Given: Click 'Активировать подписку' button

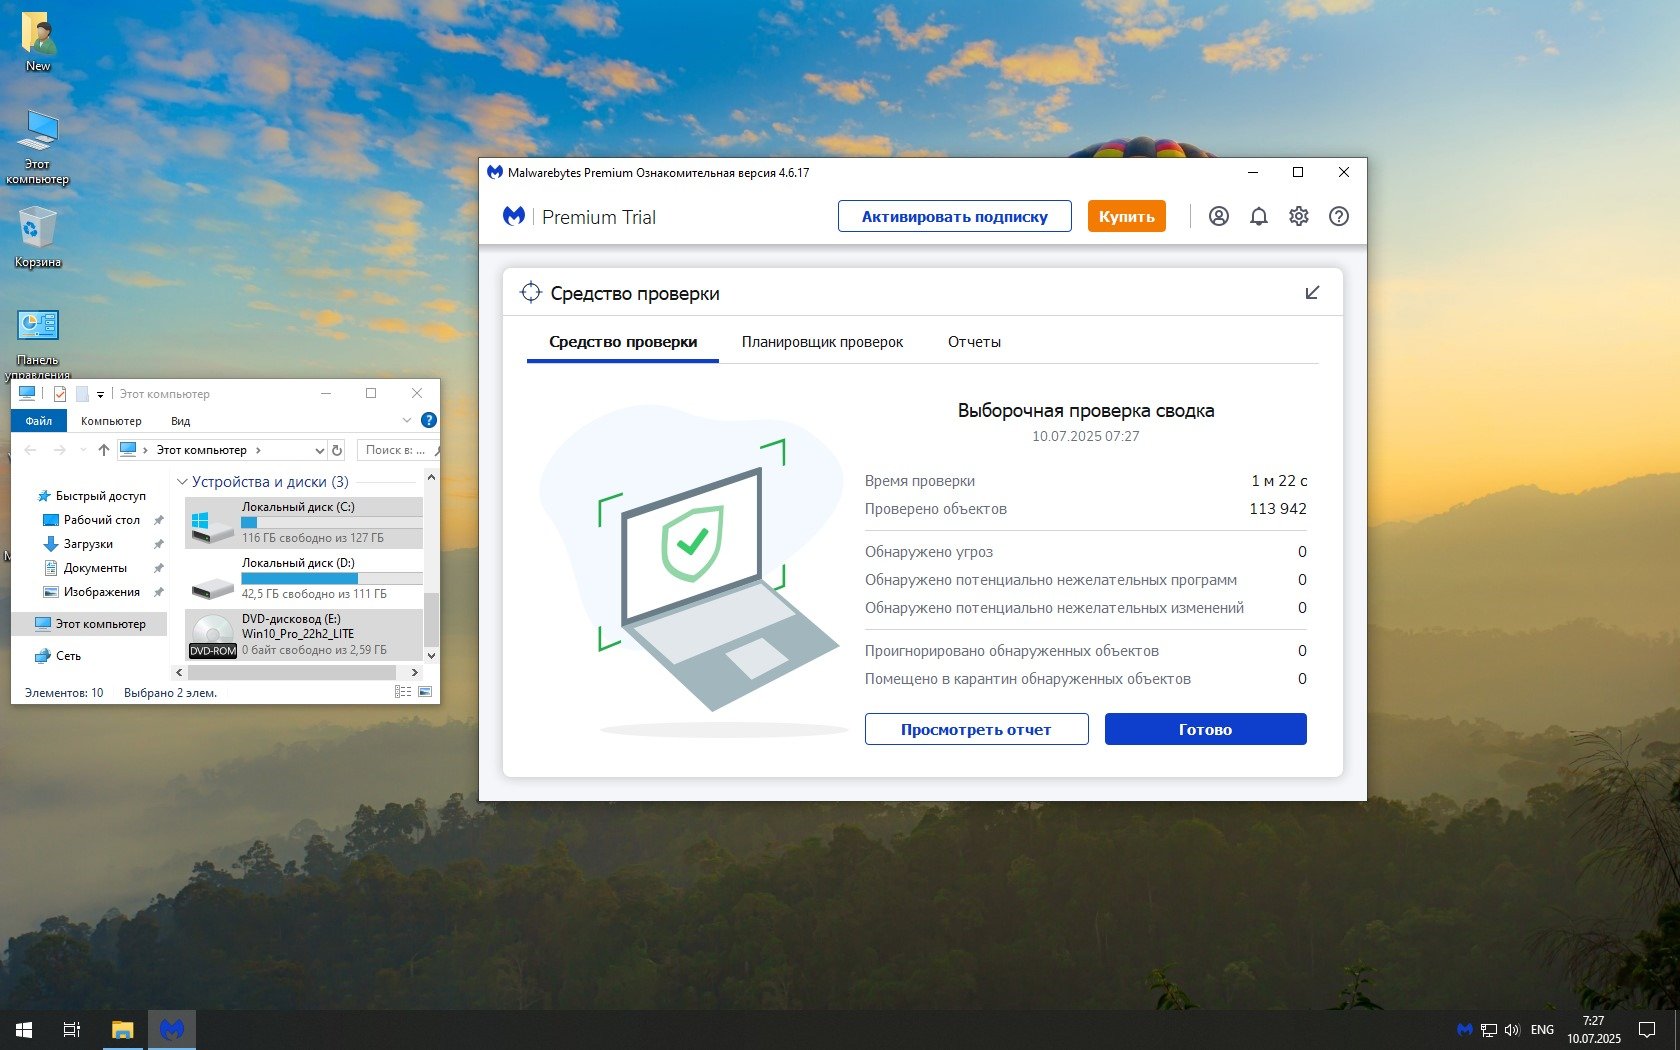Looking at the screenshot, I should point(954,216).
